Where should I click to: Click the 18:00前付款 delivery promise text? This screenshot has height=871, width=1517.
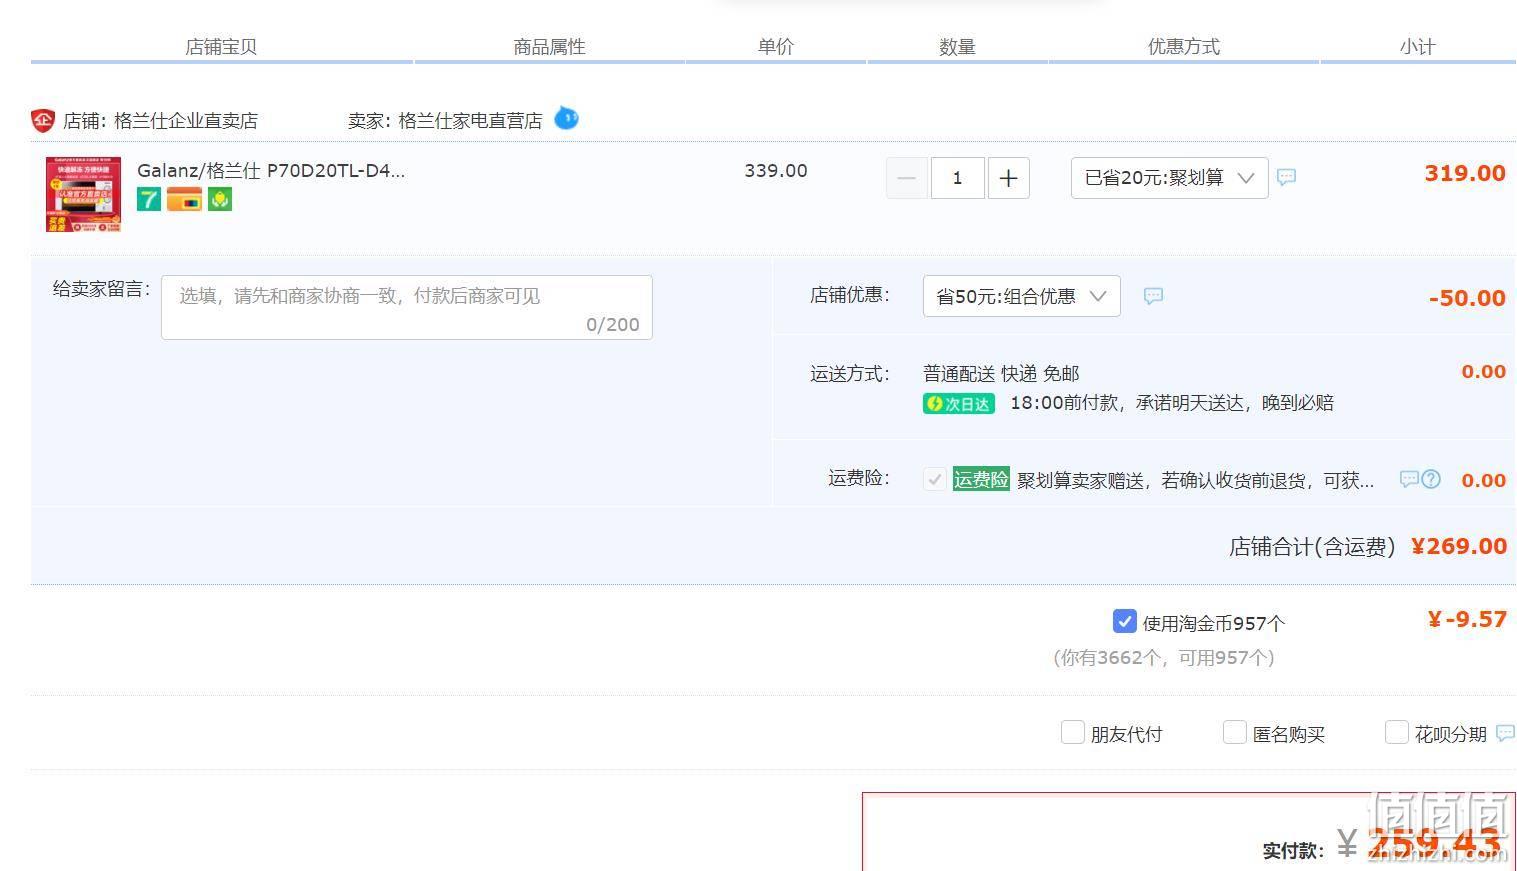pos(1172,403)
